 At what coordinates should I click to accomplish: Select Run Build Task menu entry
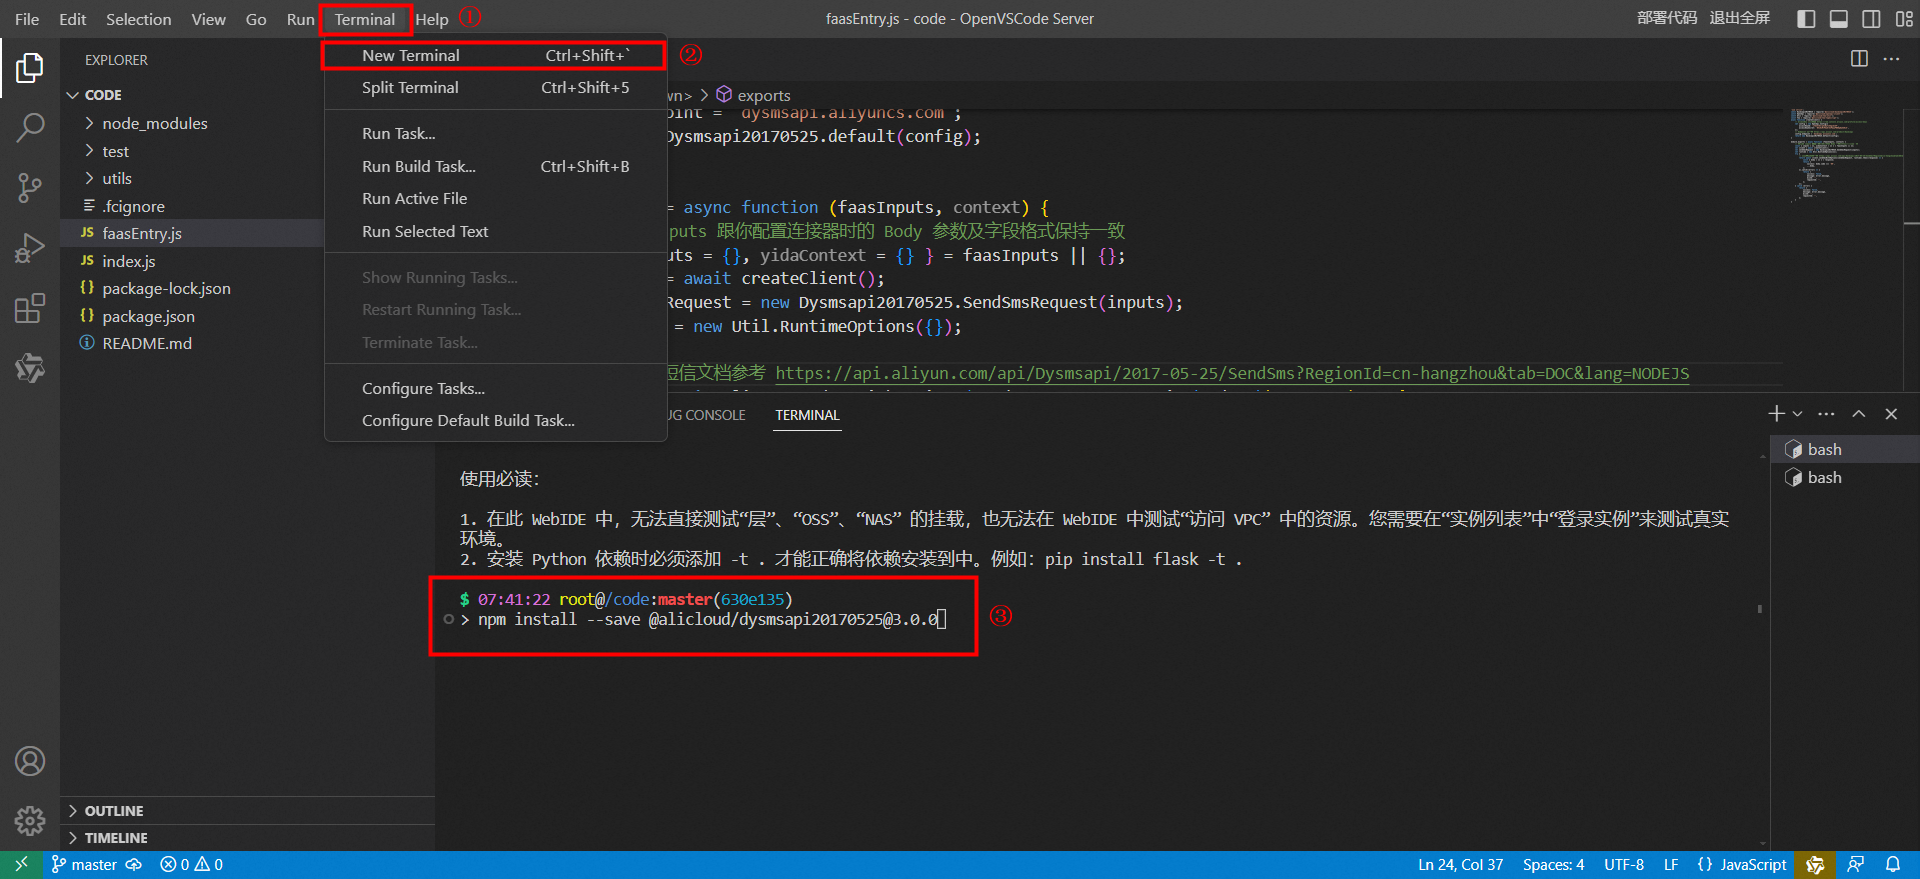click(495, 167)
